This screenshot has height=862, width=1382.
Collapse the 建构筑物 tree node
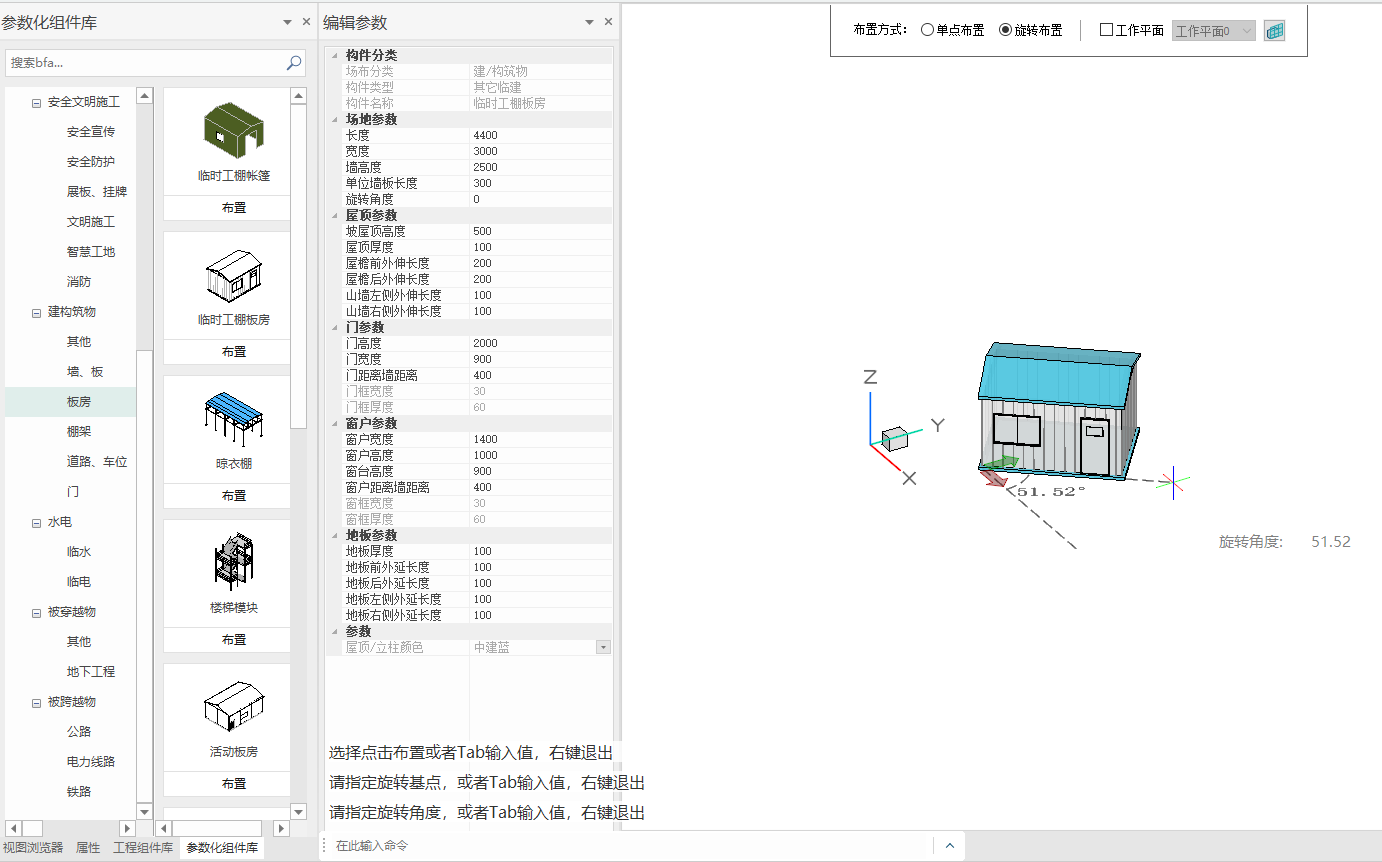37,312
